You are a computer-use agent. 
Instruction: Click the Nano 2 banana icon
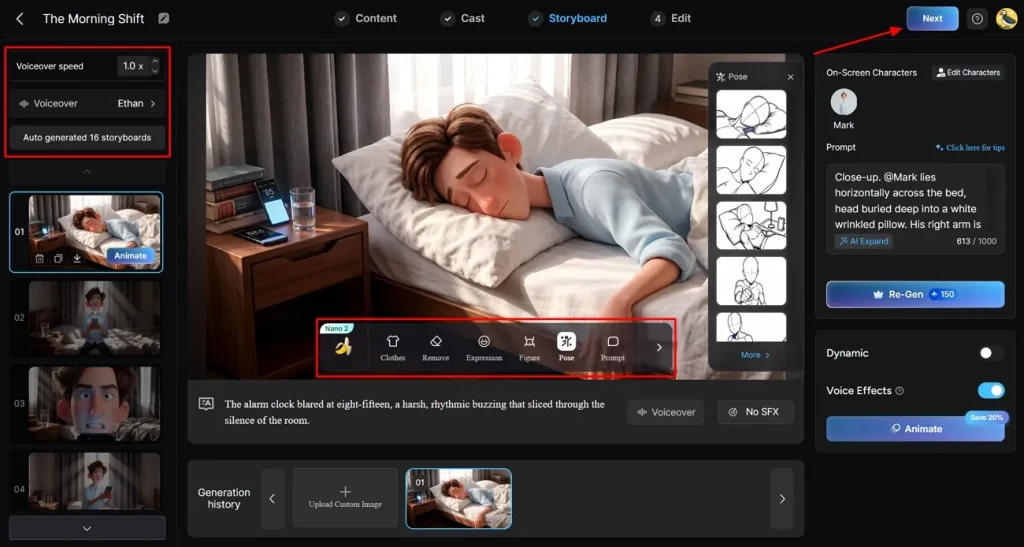pos(343,346)
